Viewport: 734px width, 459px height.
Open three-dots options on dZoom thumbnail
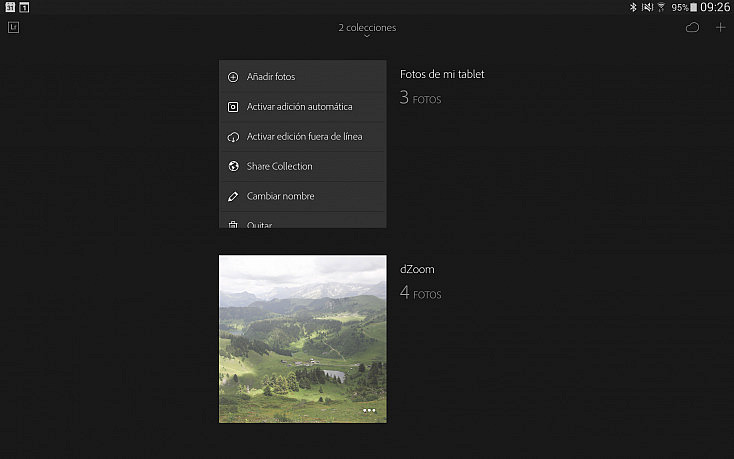coord(369,410)
